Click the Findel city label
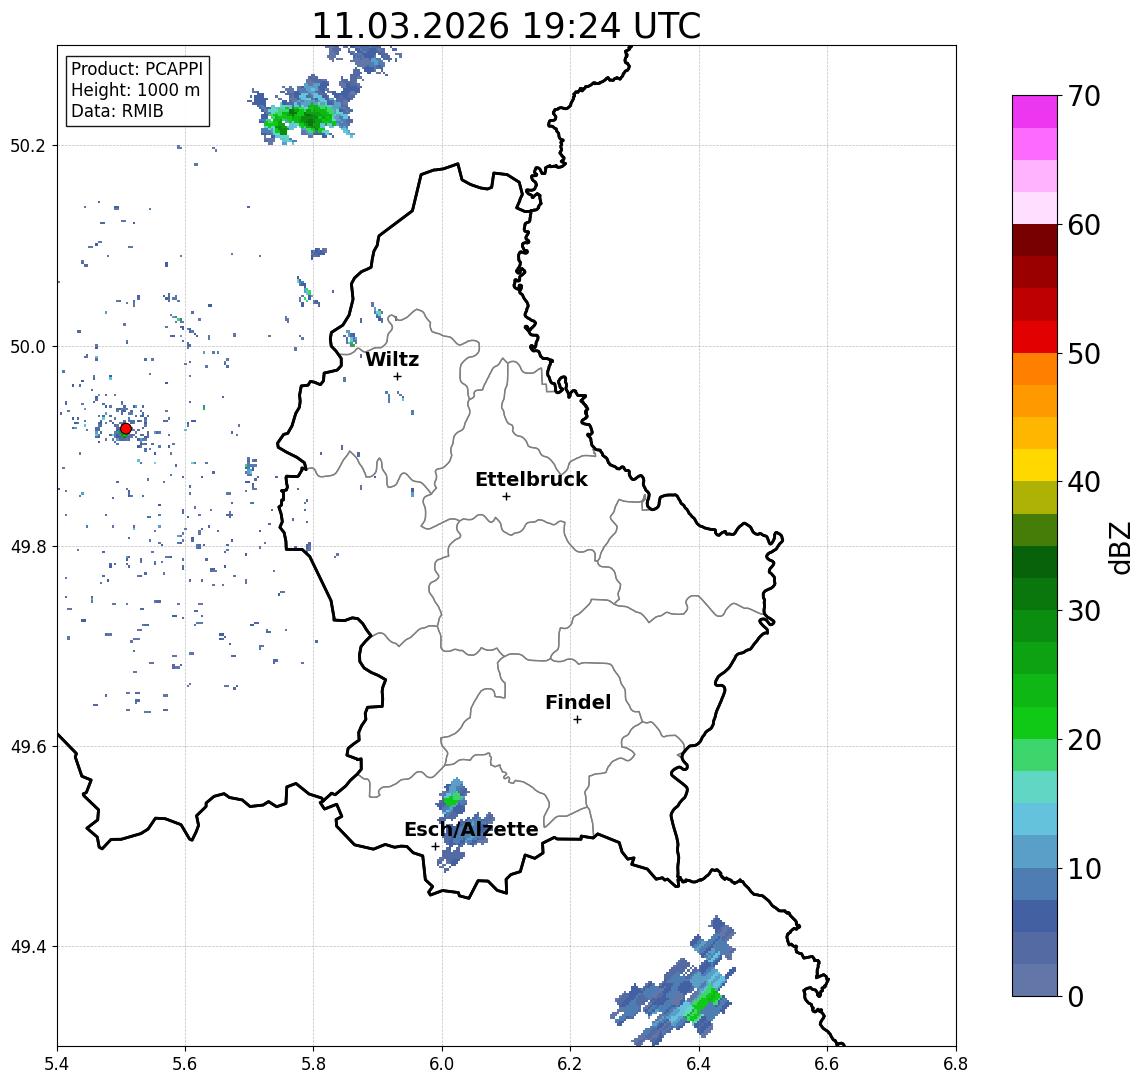The image size is (1145, 1084). (x=578, y=702)
